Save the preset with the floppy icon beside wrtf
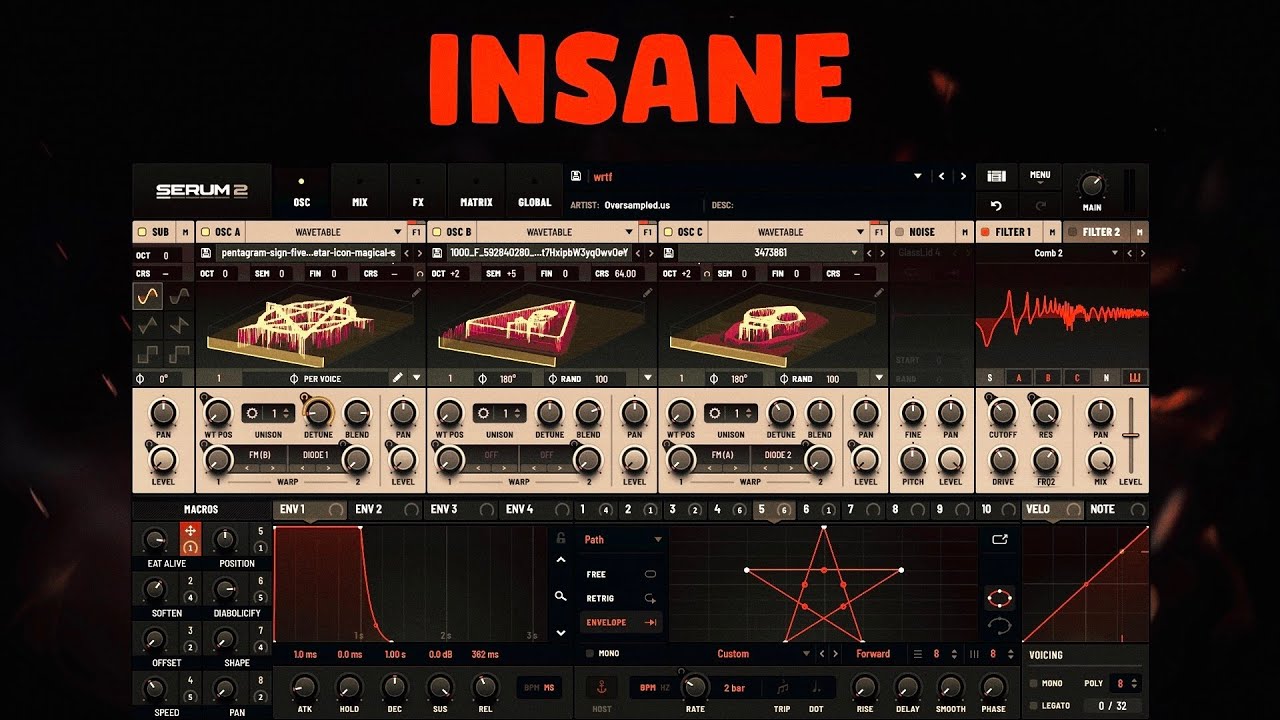This screenshot has height=720, width=1280. point(577,176)
